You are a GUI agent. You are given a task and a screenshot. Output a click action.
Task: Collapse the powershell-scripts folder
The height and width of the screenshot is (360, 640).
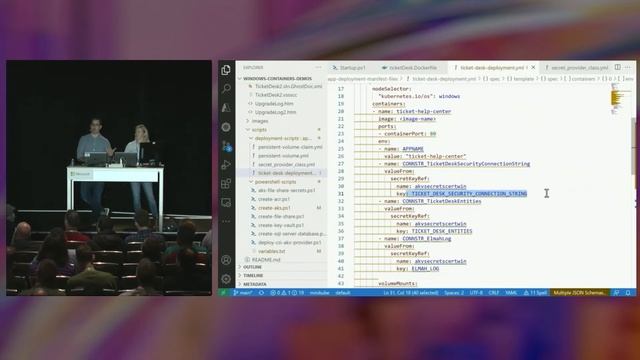(276, 182)
